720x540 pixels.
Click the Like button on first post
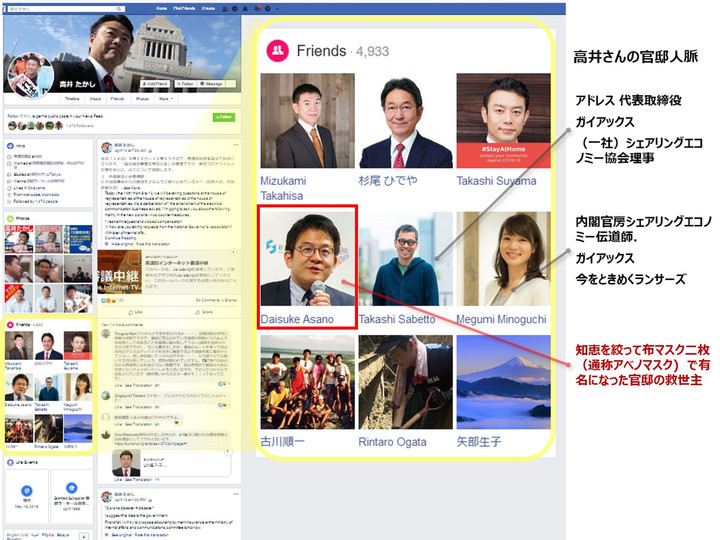[x=135, y=312]
